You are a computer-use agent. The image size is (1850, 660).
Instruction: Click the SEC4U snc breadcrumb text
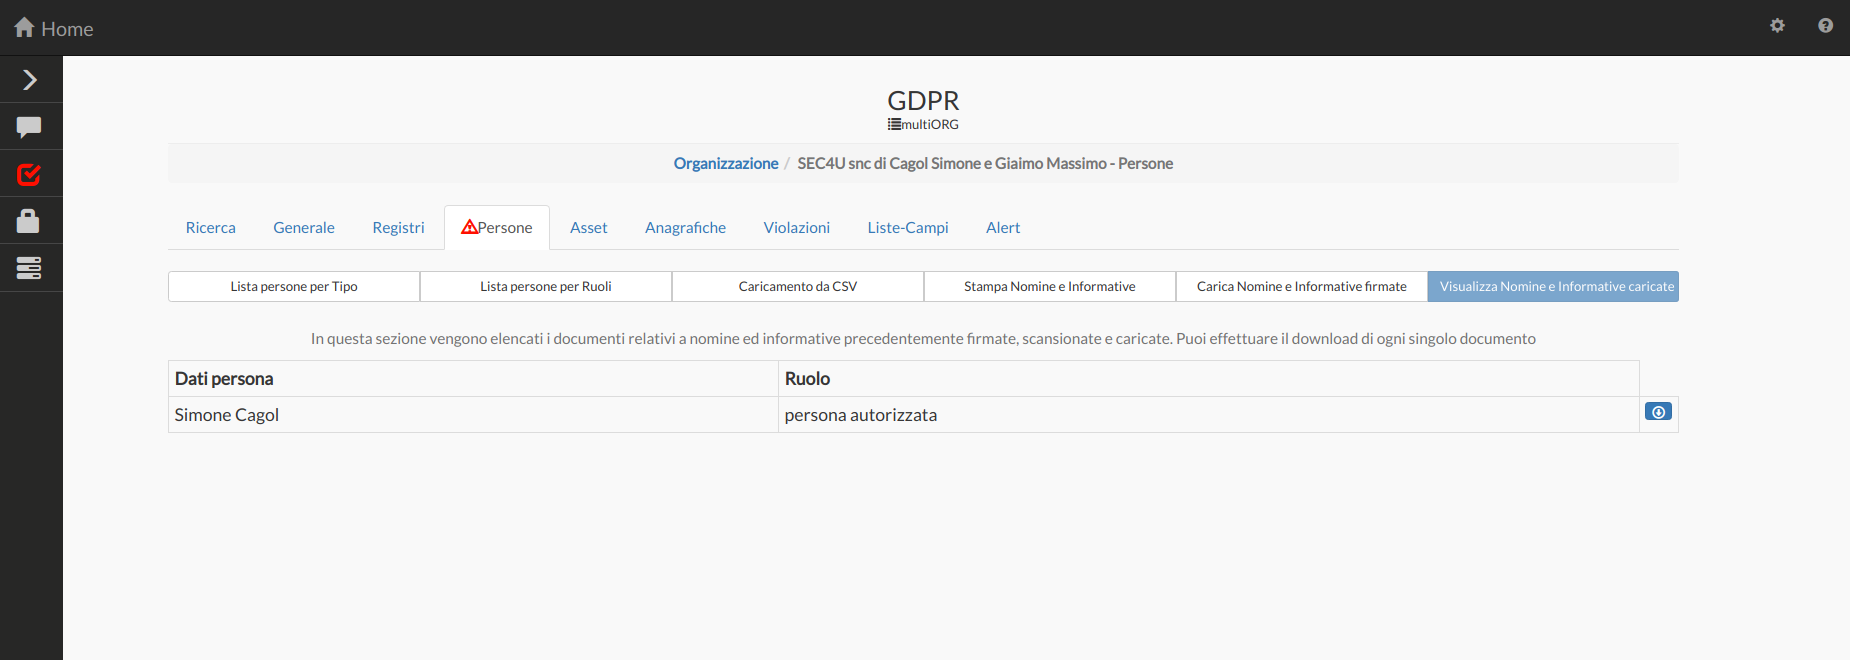pos(985,163)
